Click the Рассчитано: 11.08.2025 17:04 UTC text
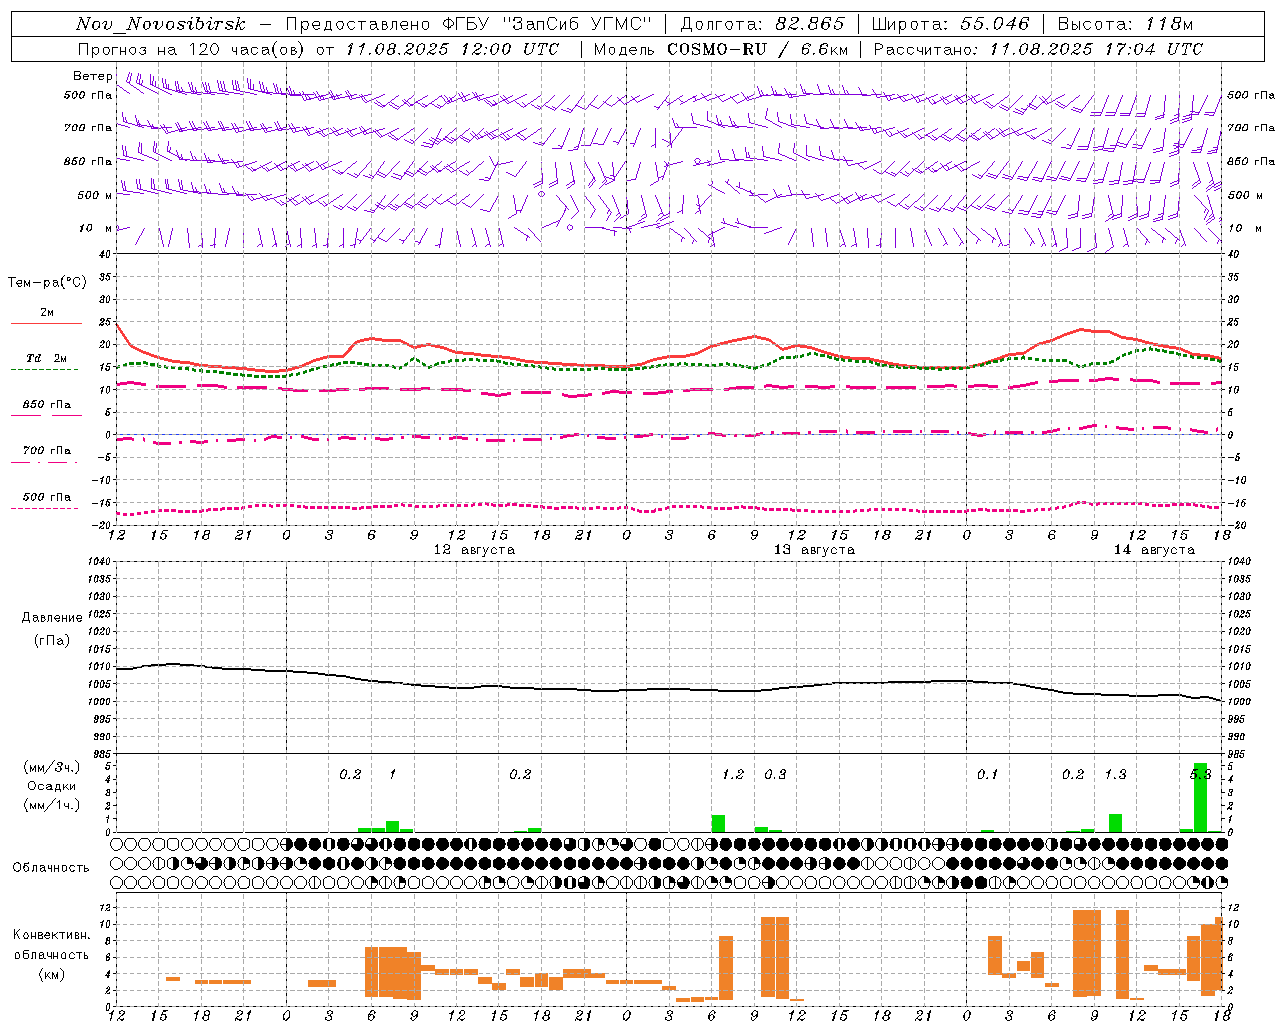The image size is (1280, 1024). tap(1038, 49)
